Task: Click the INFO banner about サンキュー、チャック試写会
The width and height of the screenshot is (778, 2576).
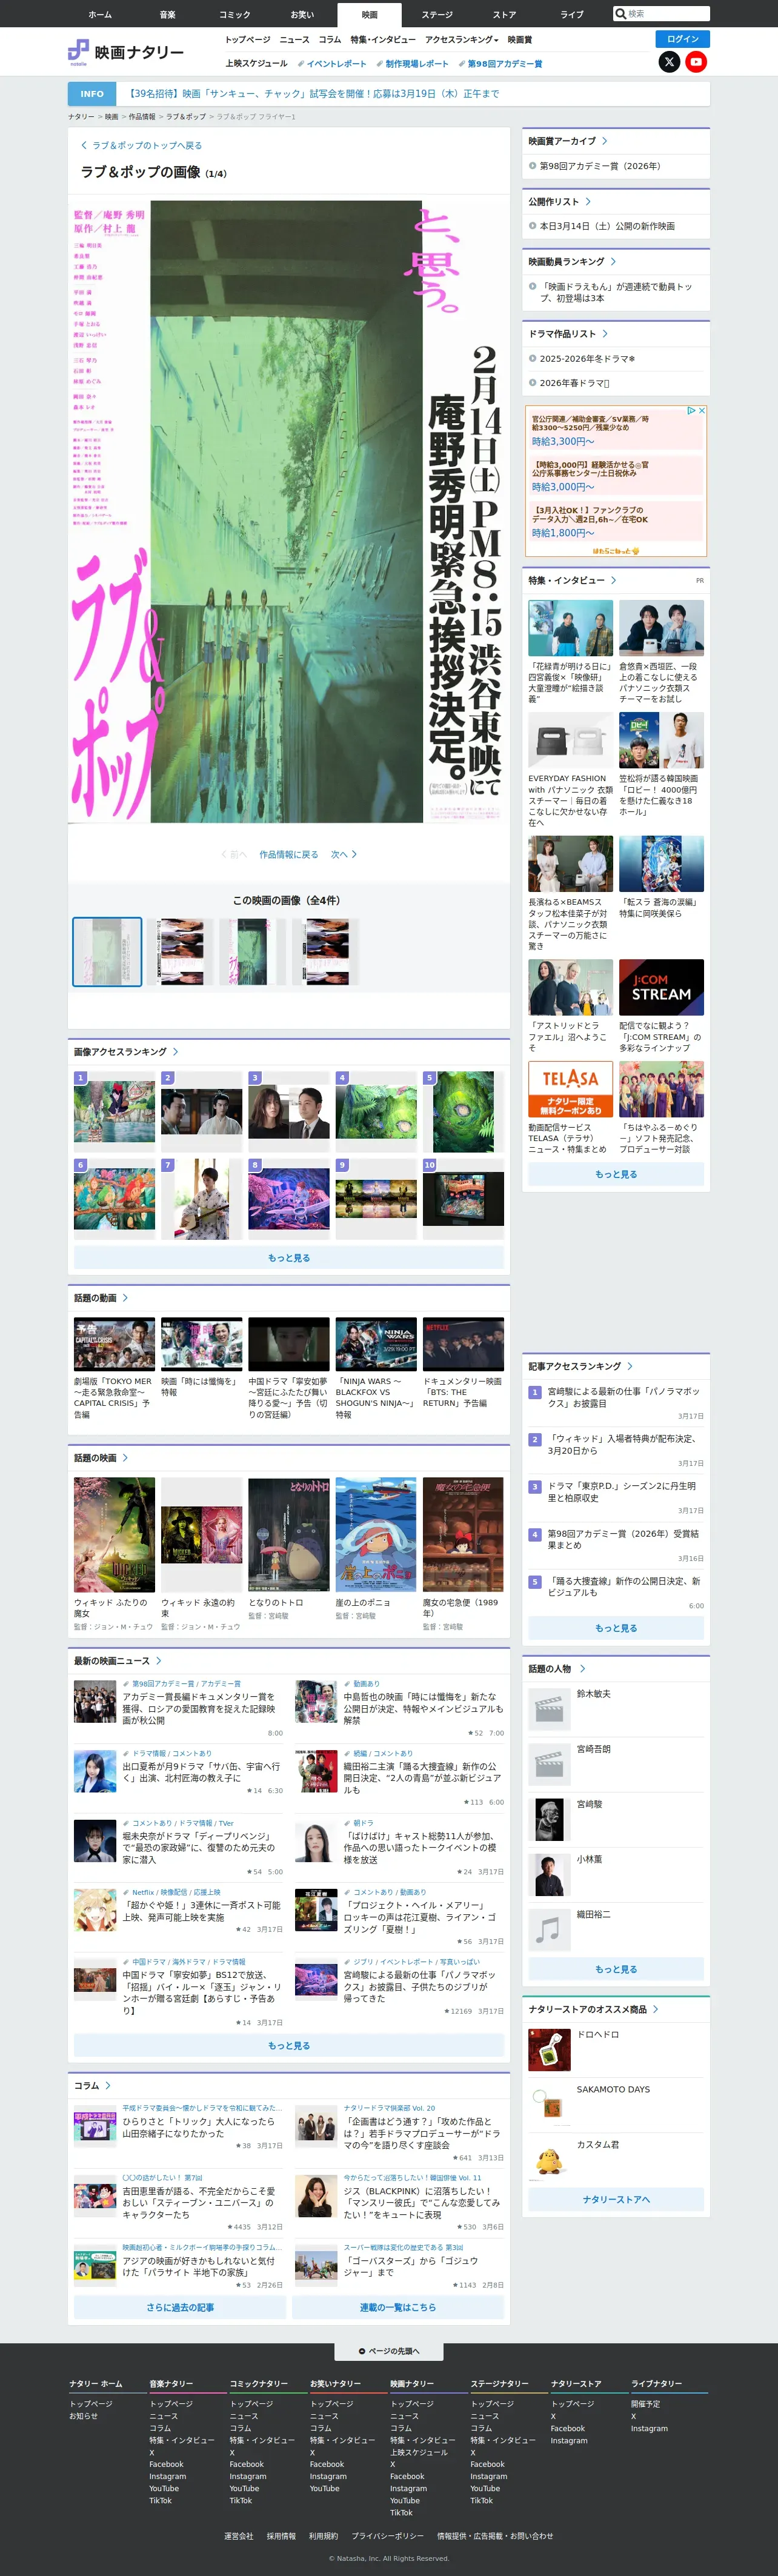Action: [389, 93]
